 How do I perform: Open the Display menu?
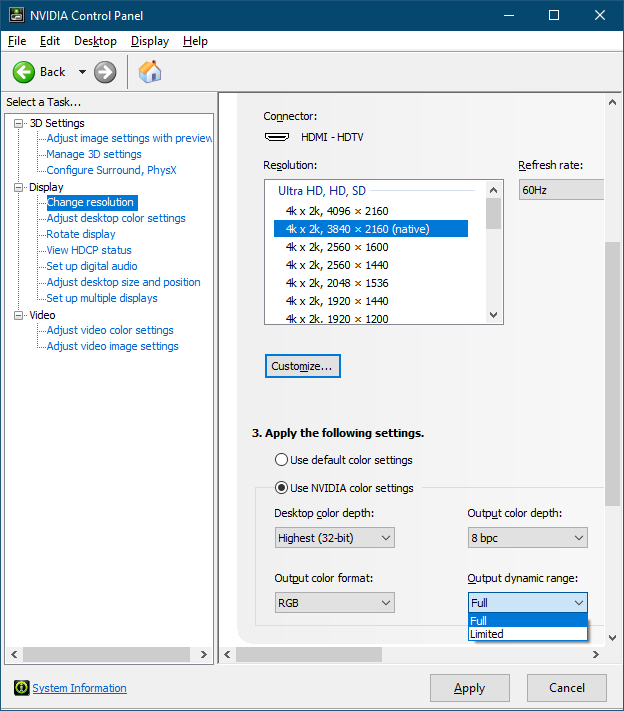(150, 41)
